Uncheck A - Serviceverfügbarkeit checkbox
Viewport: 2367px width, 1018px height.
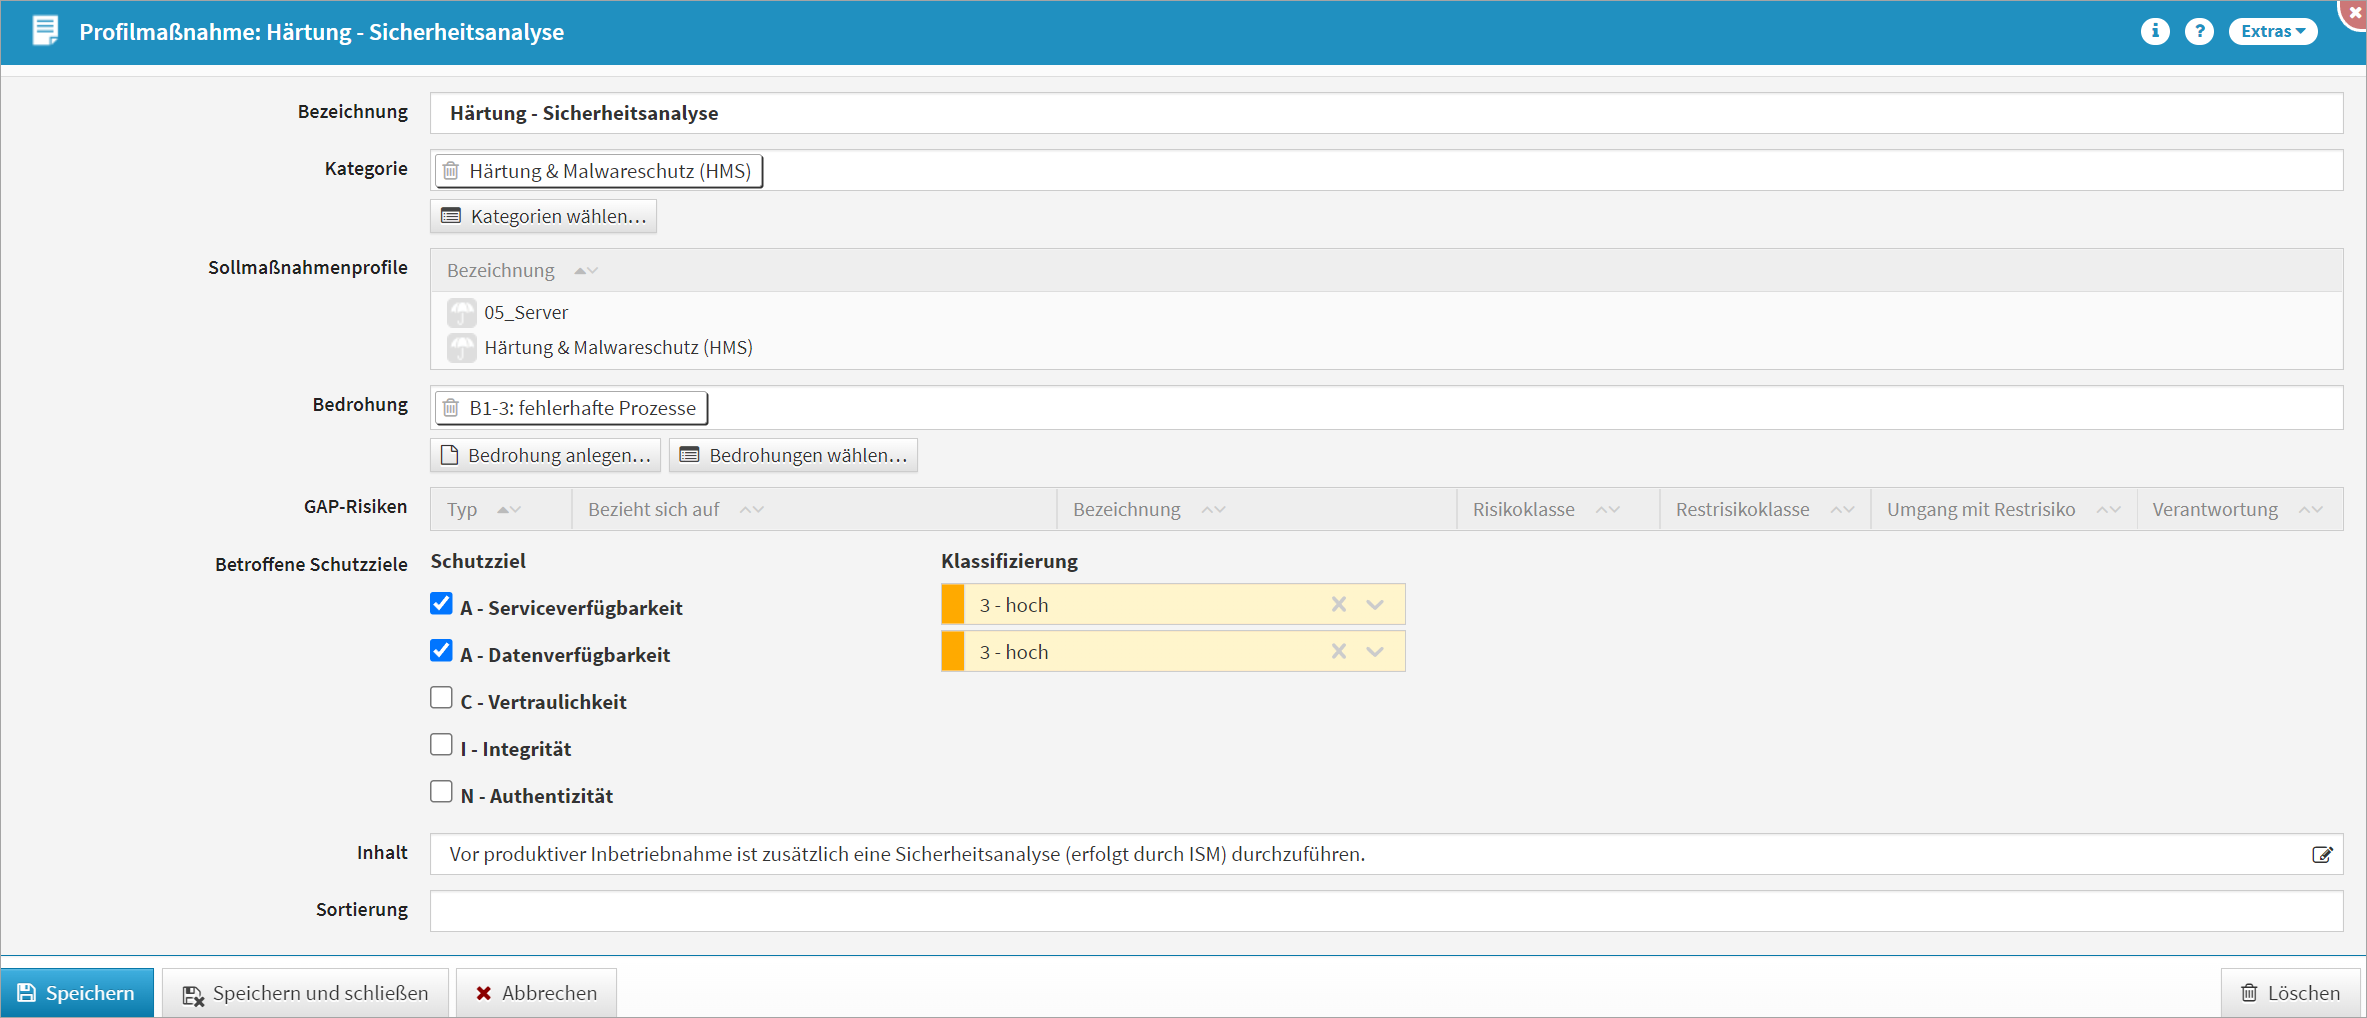[x=441, y=604]
